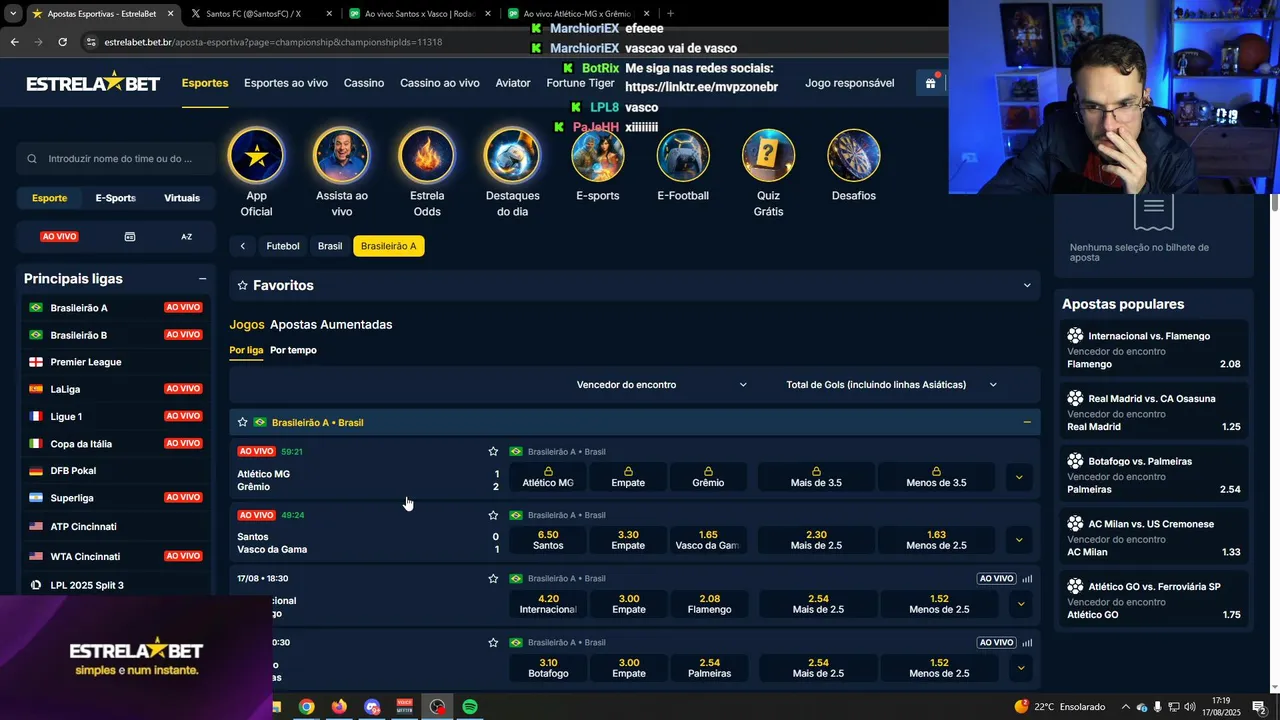This screenshot has height=720, width=1280.
Task: Open Premier League in sidebar
Action: (116, 362)
